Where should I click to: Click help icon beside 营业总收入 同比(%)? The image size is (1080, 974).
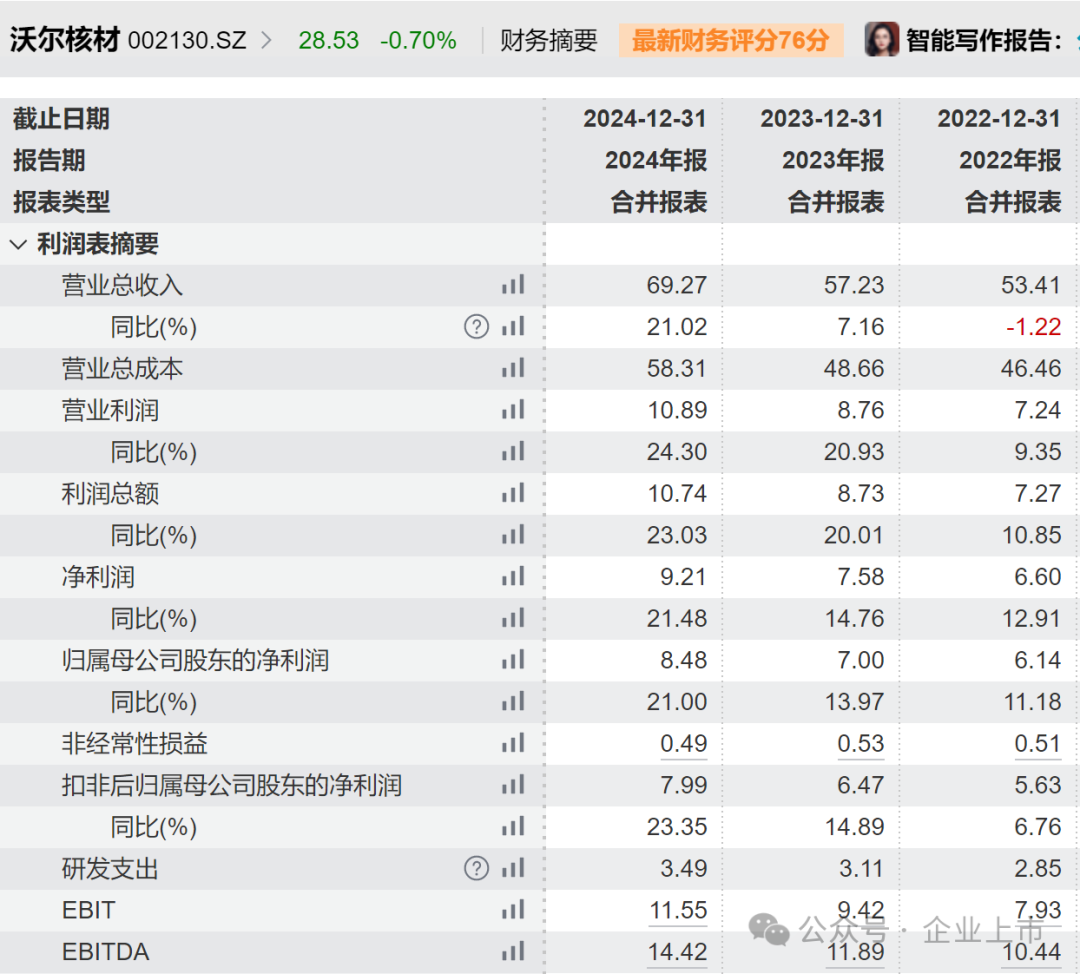coord(477,327)
